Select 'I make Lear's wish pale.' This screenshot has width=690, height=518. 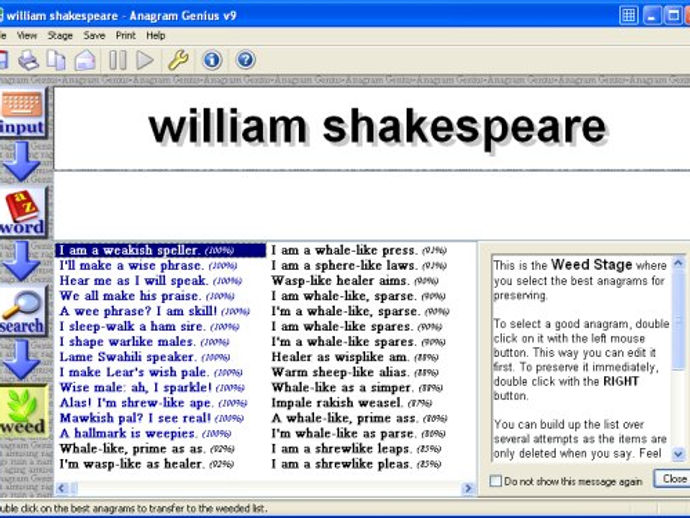(x=151, y=372)
